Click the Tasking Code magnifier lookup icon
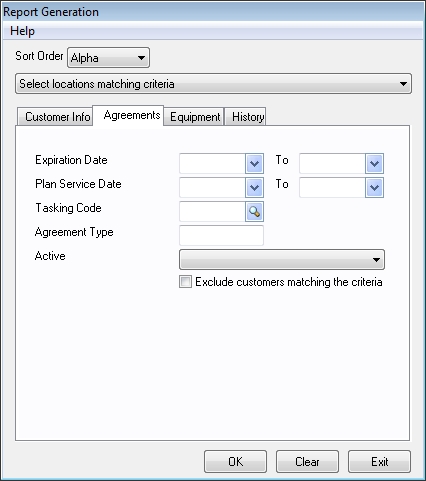Image resolution: width=426 pixels, height=481 pixels. click(x=254, y=211)
